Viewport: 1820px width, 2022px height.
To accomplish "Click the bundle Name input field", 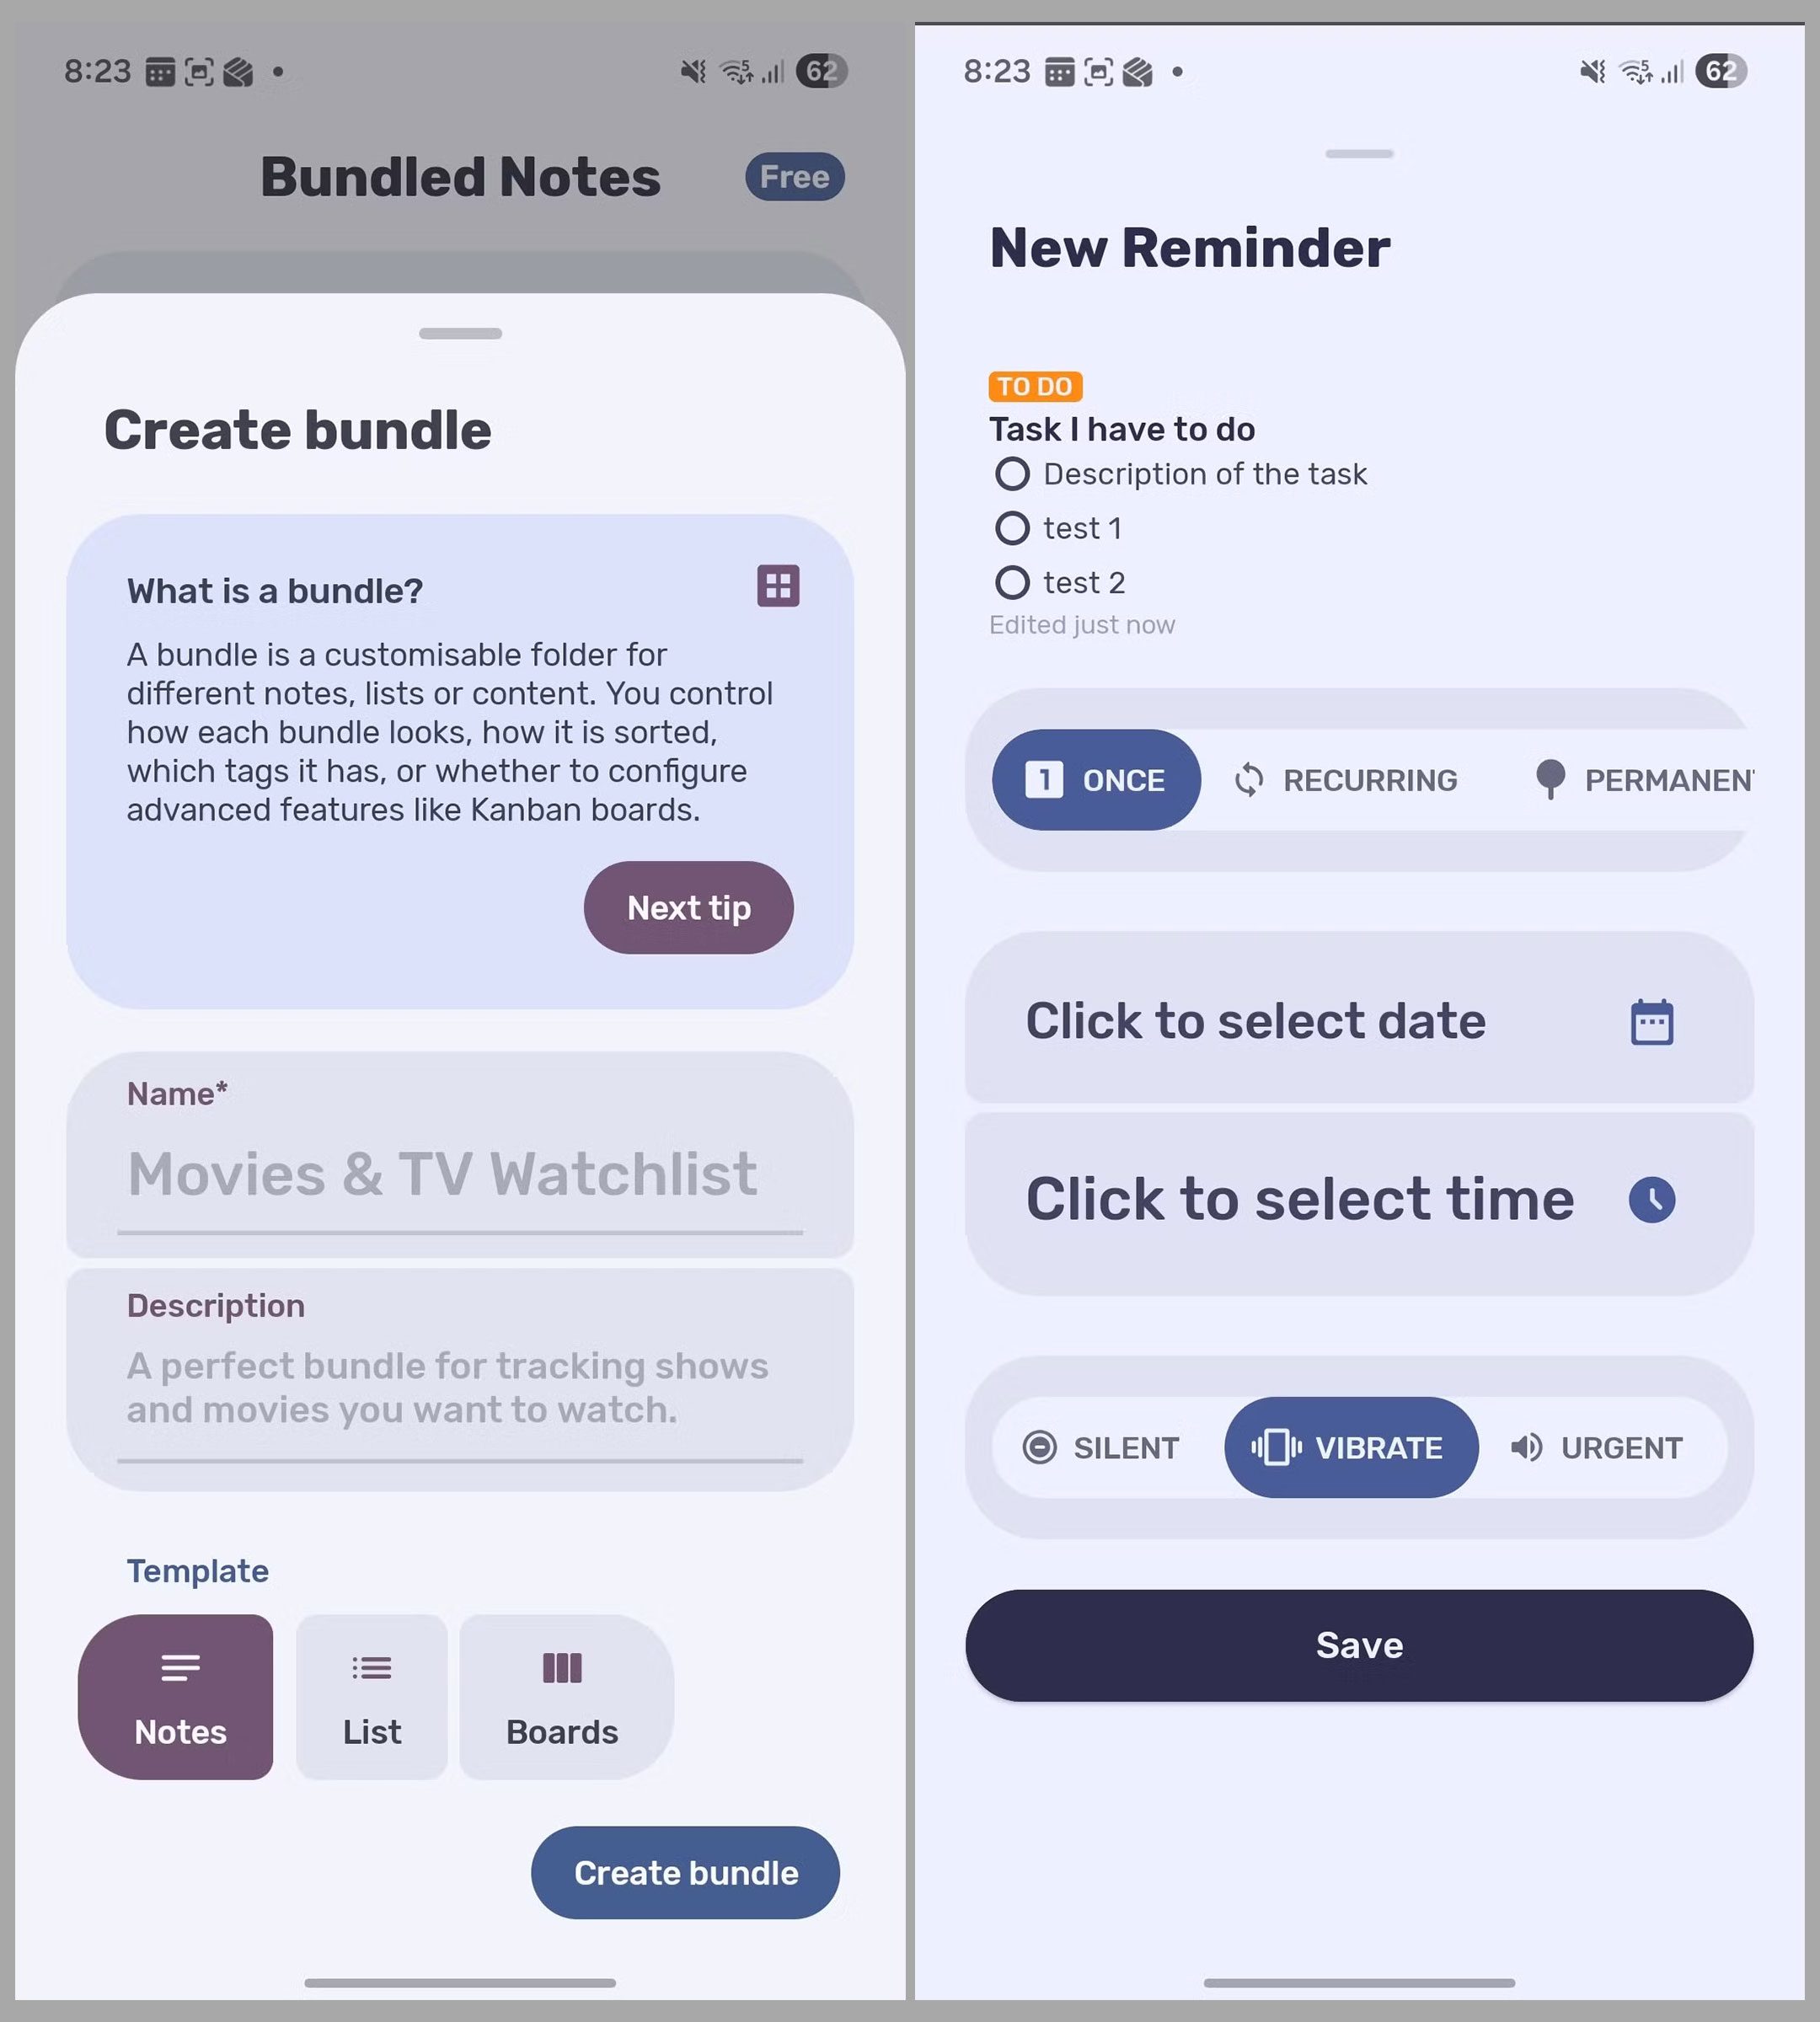I will [x=460, y=1173].
